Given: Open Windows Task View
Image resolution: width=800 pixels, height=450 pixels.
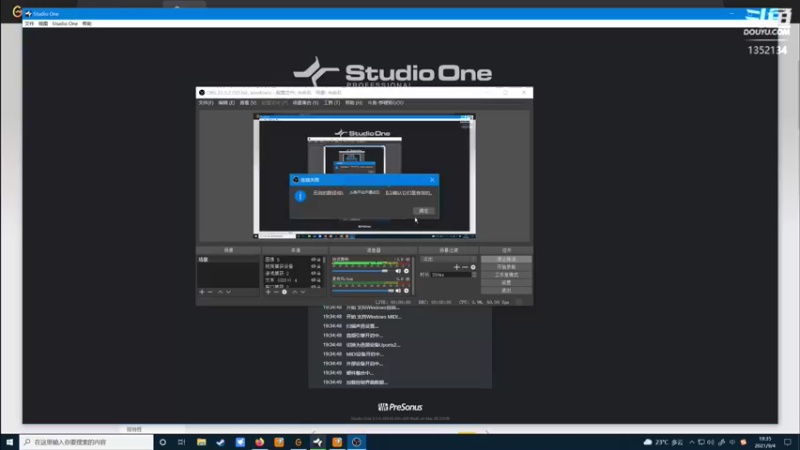Looking at the screenshot, I should 182,442.
